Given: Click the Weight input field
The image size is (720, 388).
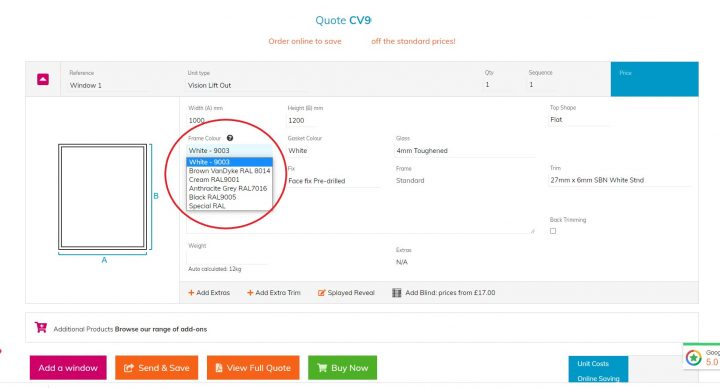Looking at the screenshot, I should click(227, 258).
